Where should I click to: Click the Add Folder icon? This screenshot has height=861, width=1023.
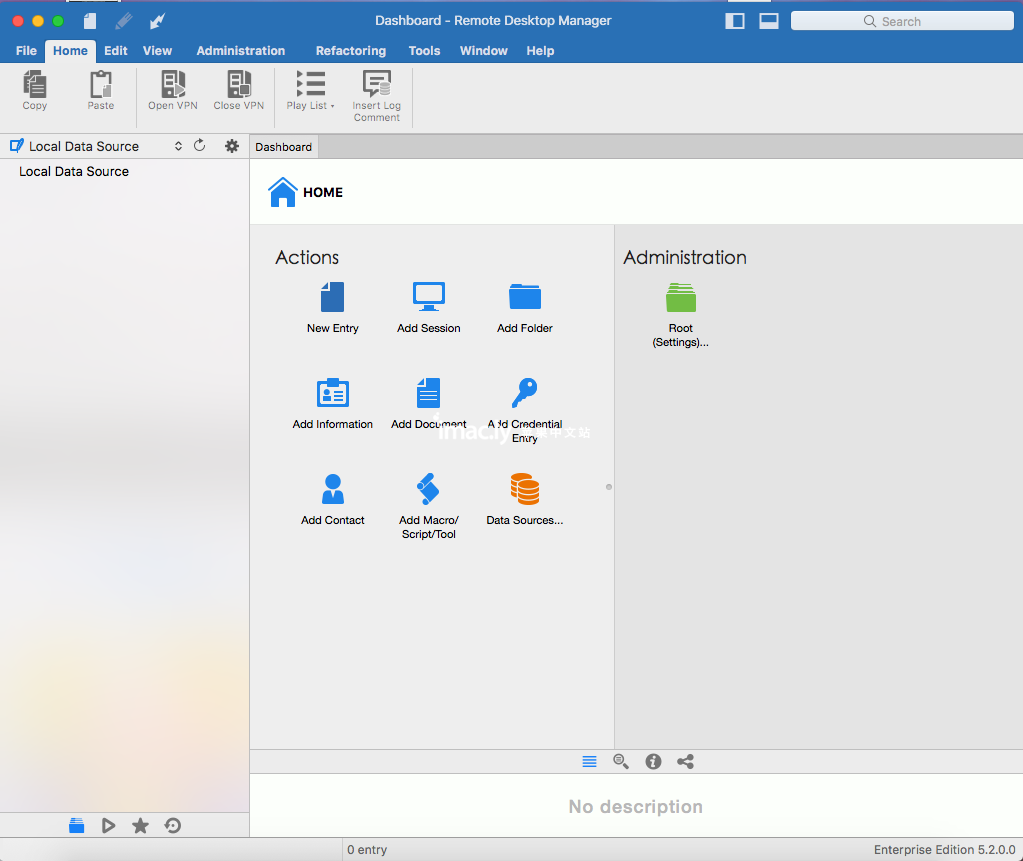(x=525, y=297)
